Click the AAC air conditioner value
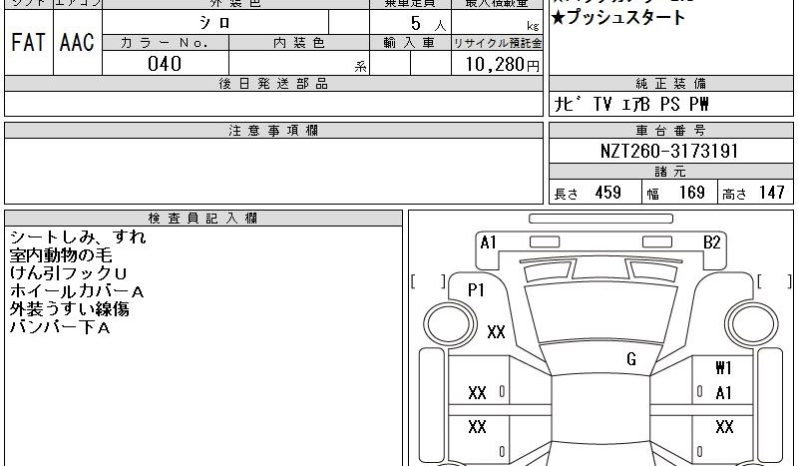 pos(77,42)
